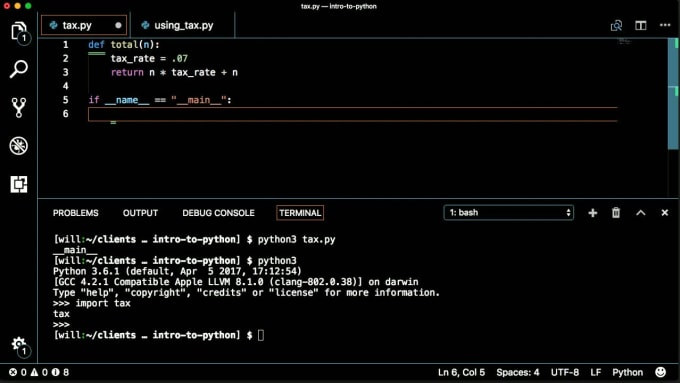Open the '1: bash' terminal dropdown
This screenshot has height=383, width=680.
[508, 213]
